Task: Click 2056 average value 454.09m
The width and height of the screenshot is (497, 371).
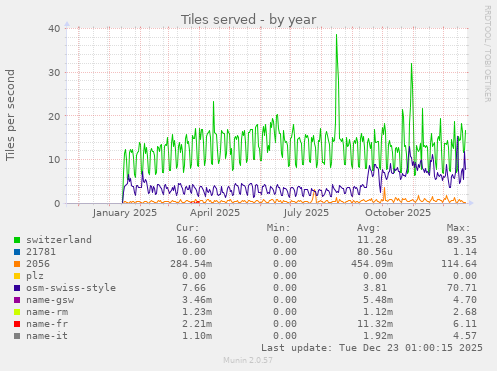Action: click(372, 264)
